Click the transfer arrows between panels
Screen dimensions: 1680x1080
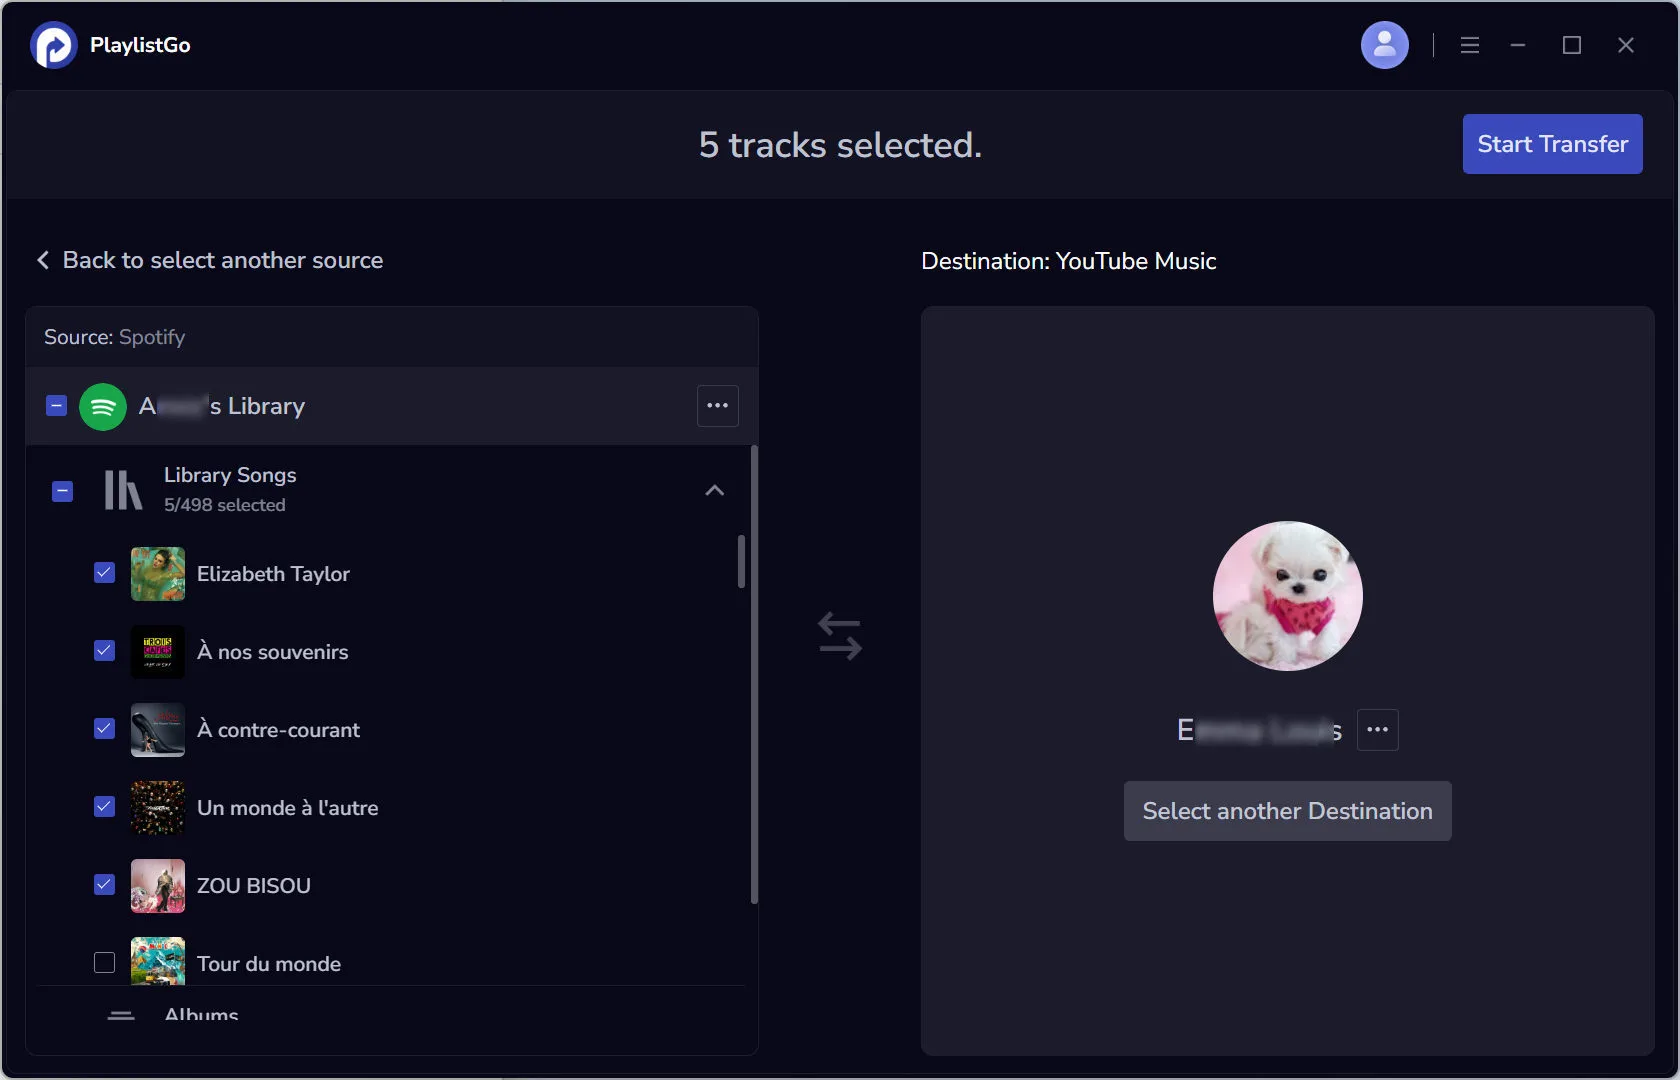click(840, 636)
